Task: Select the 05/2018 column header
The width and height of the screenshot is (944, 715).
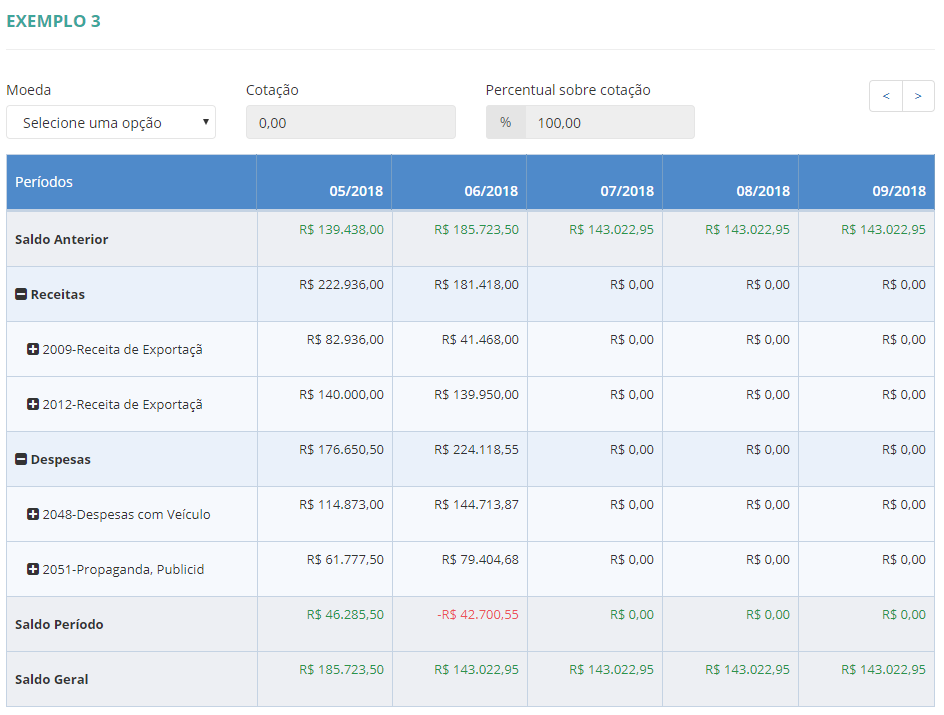Action: coord(356,191)
